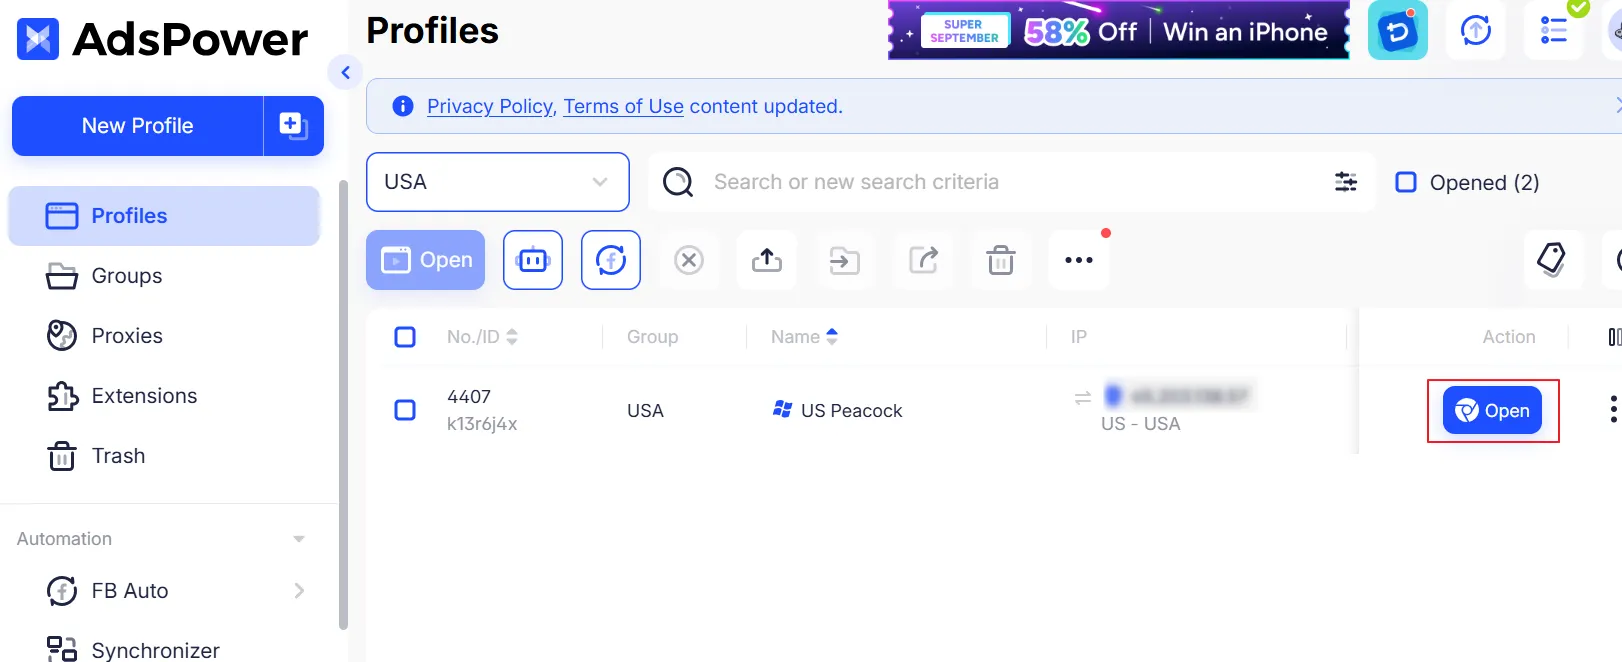This screenshot has height=662, width=1622.
Task: Sort by the No./ID column arrows
Action: pos(512,337)
